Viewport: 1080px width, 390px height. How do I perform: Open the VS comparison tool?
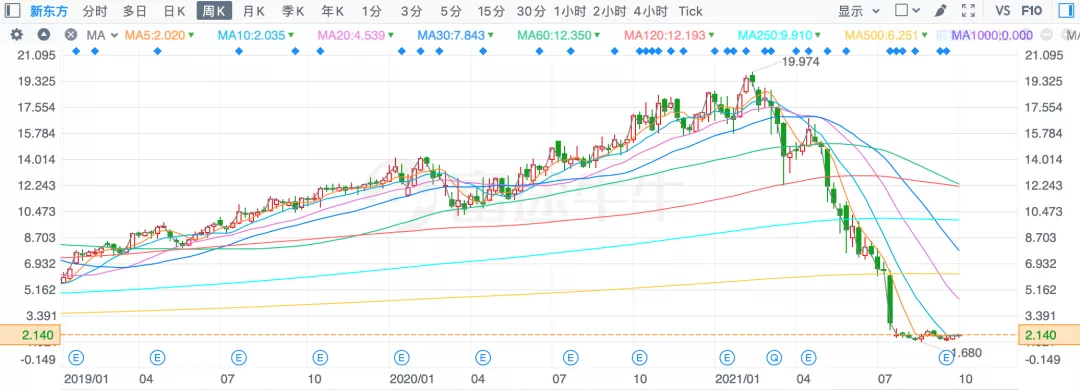1003,11
